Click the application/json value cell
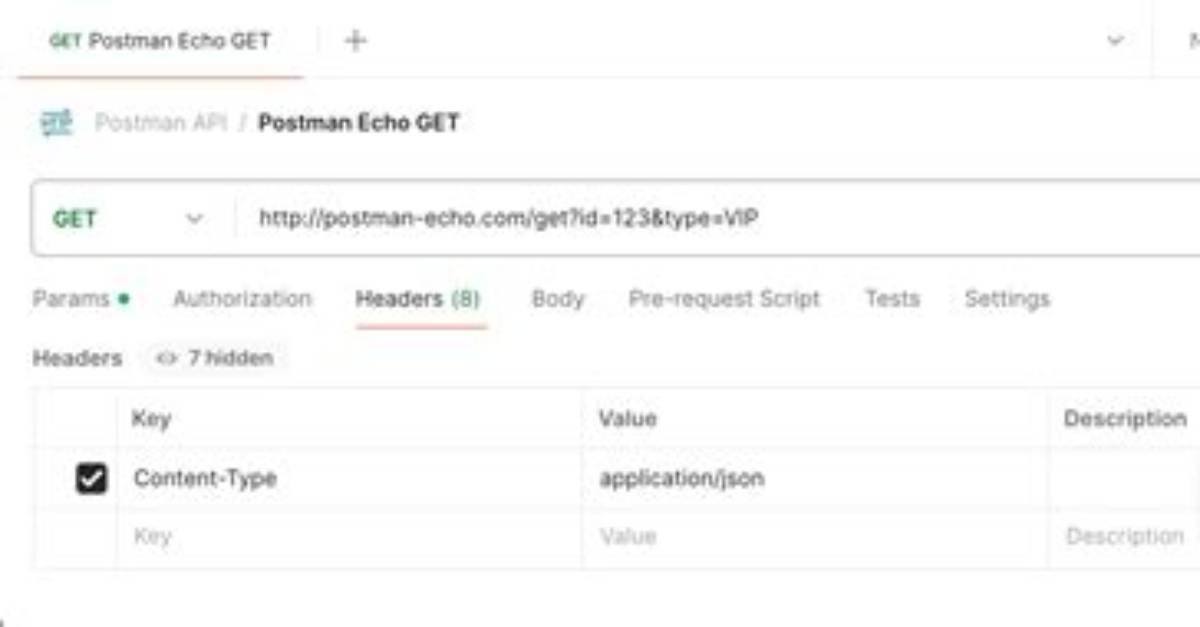1200x627 pixels. (814, 478)
